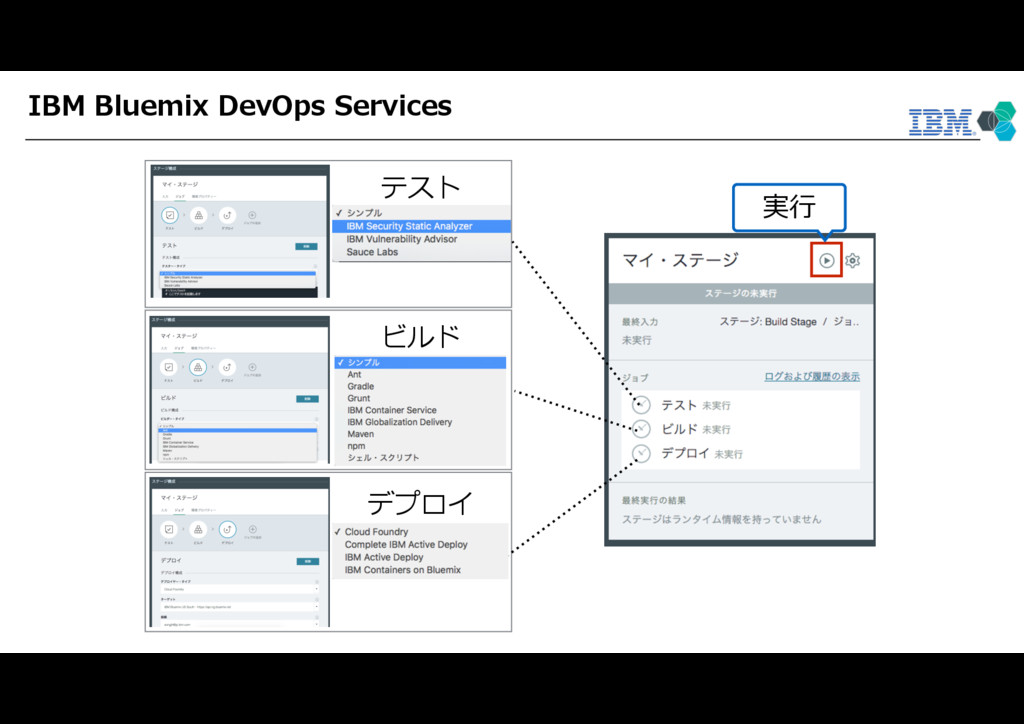Open the bottom dropdown in デプロイ panel
The width and height of the screenshot is (1024, 724).
point(239,624)
